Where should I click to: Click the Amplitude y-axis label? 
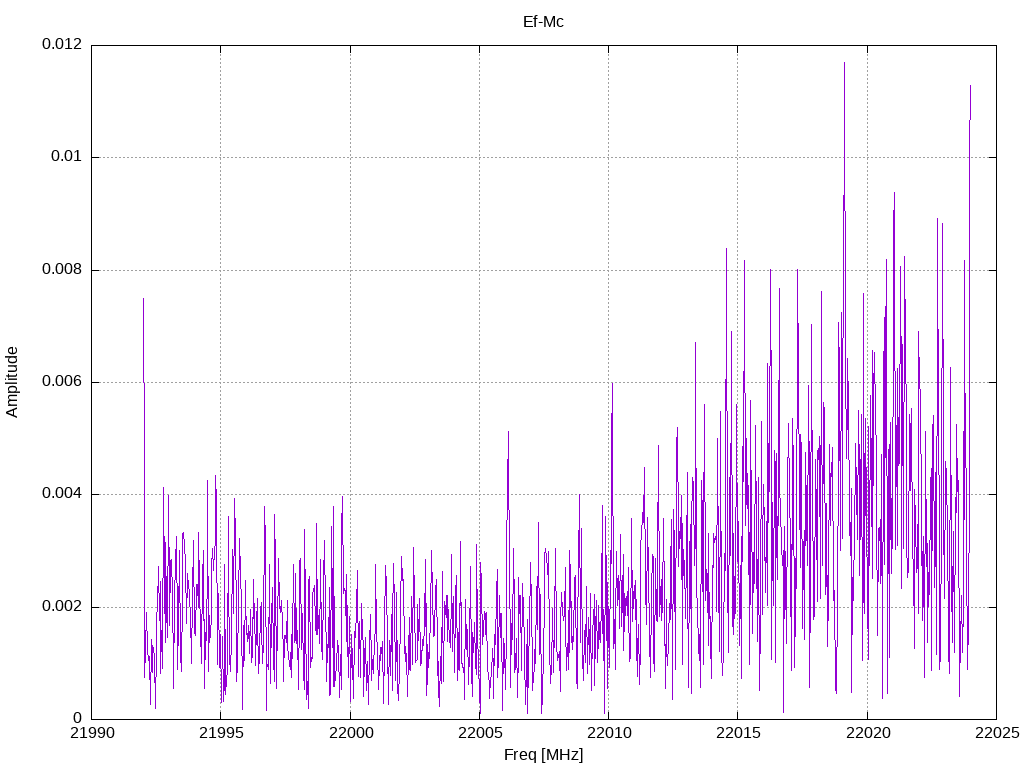12,382
